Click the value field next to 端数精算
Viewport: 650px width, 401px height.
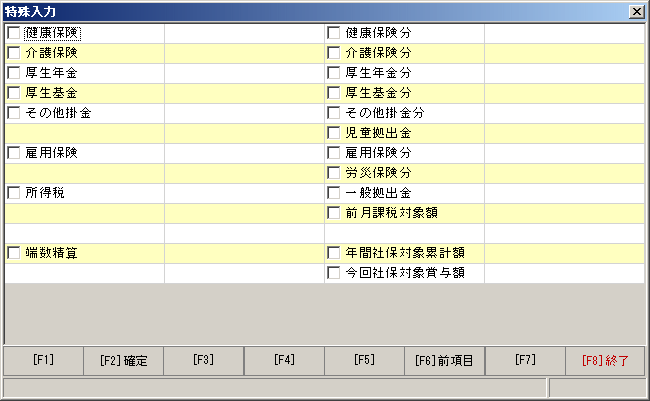tap(245, 253)
